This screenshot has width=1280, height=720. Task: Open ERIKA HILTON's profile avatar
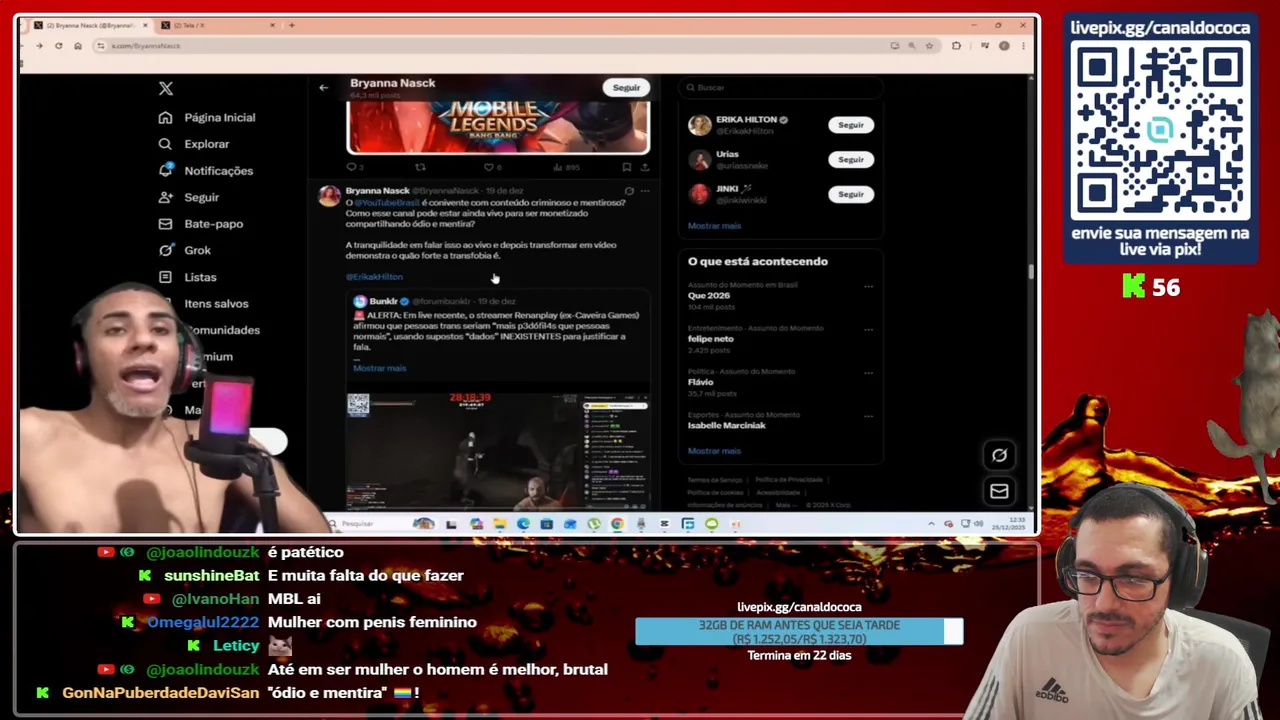click(700, 125)
